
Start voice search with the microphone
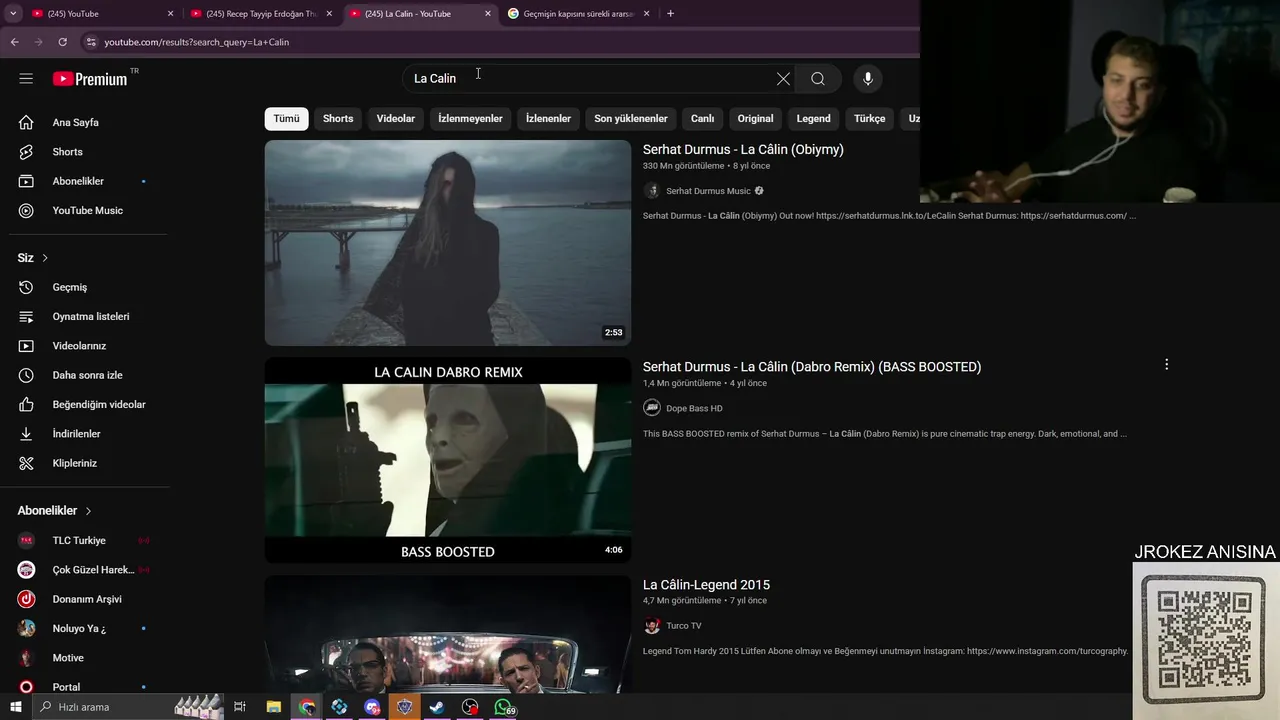[867, 79]
